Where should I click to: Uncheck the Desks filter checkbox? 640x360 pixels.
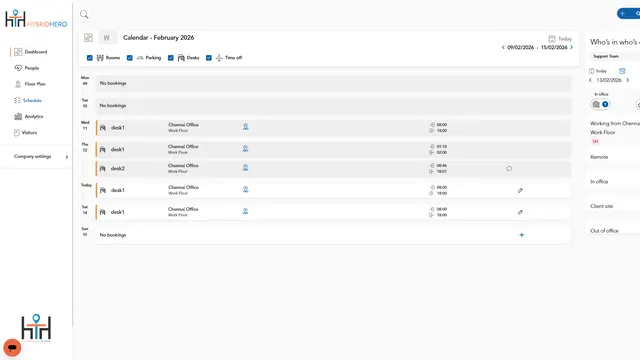[171, 58]
